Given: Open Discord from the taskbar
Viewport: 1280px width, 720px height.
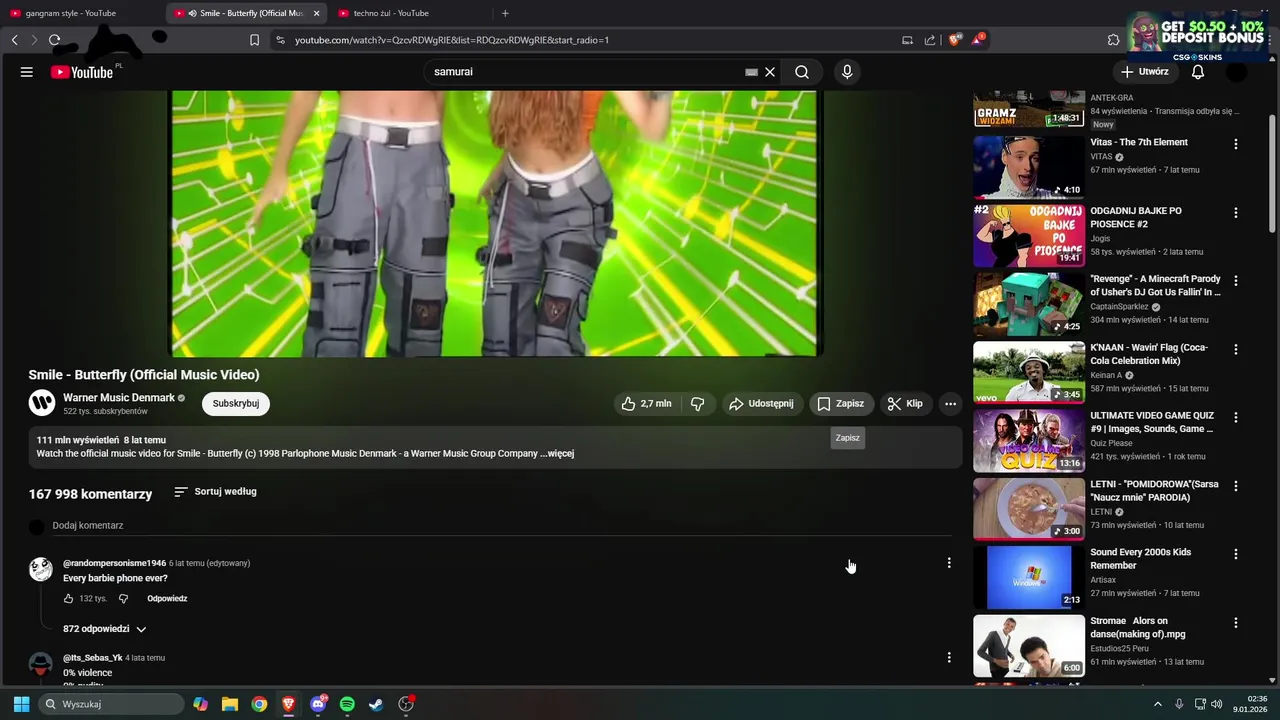Looking at the screenshot, I should pyautogui.click(x=318, y=704).
